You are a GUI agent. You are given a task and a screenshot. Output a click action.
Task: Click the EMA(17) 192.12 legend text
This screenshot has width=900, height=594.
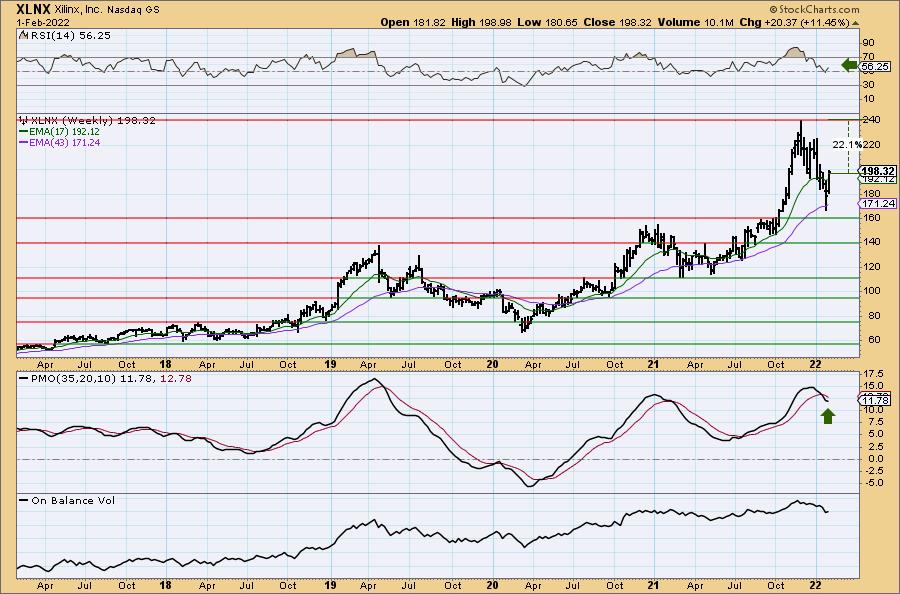[65, 132]
